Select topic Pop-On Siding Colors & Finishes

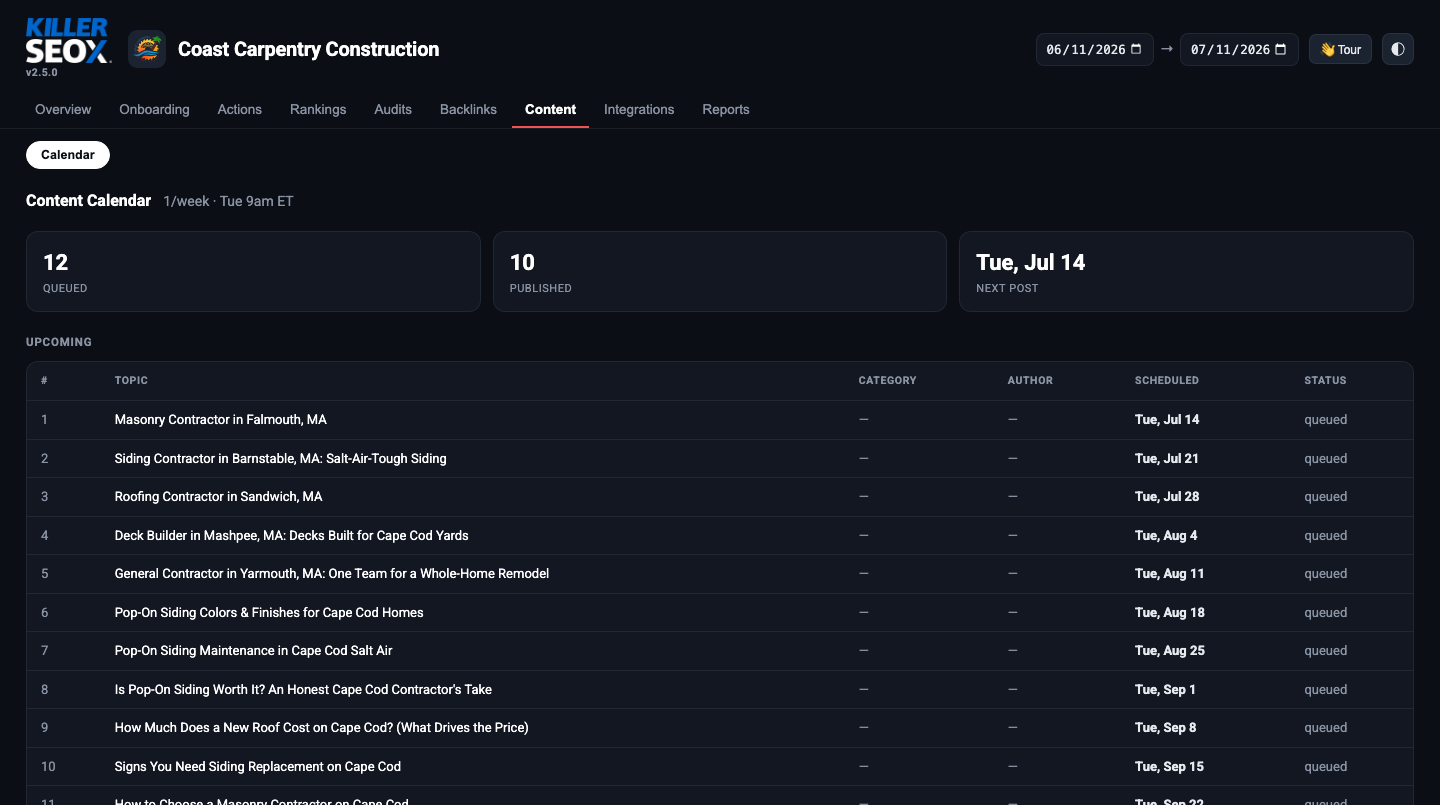tap(269, 613)
